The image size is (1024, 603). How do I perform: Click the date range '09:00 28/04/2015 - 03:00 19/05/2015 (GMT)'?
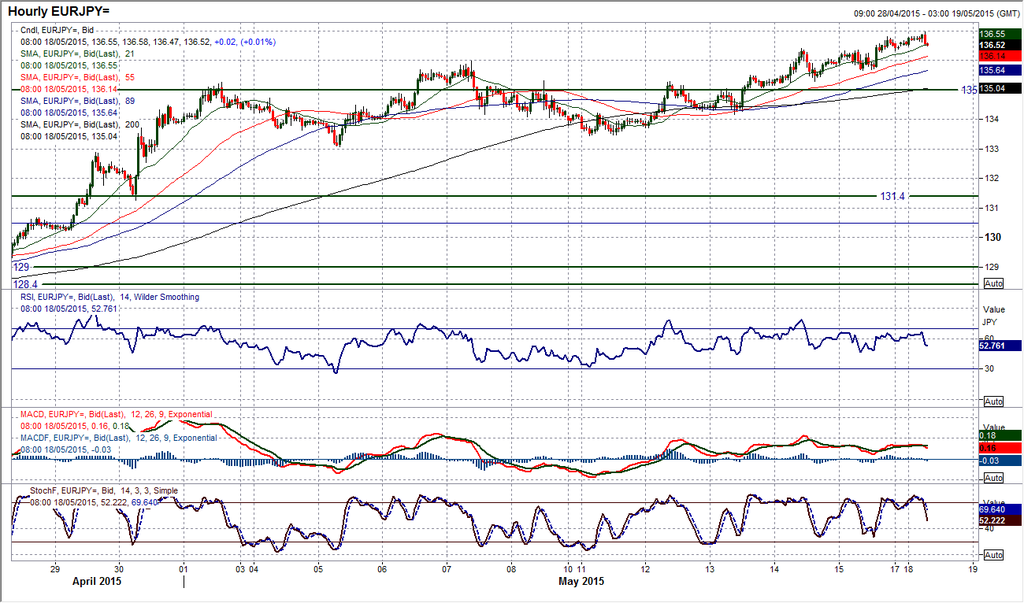[x=936, y=13]
